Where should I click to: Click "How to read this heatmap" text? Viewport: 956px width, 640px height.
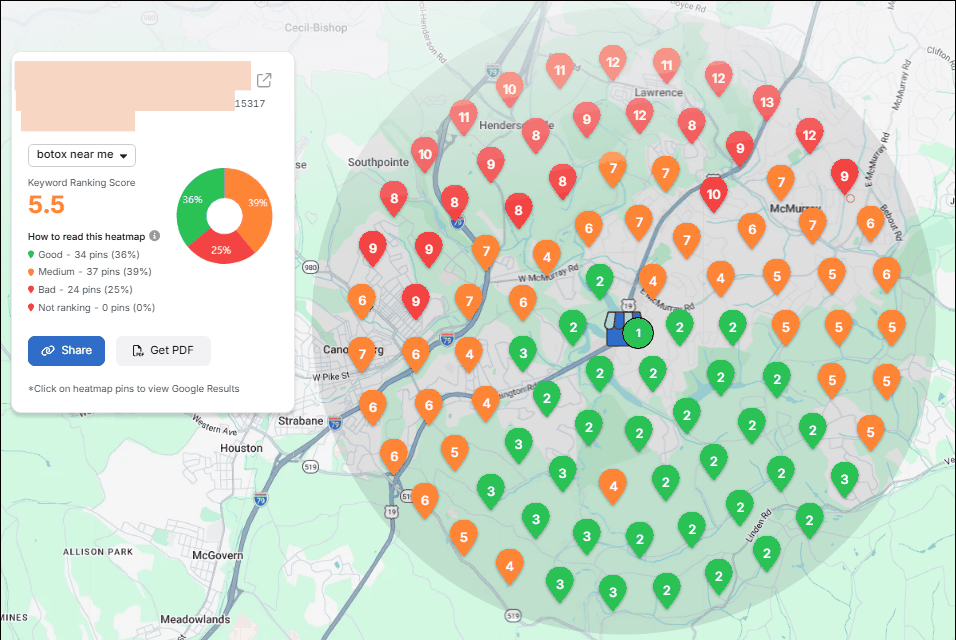(87, 236)
